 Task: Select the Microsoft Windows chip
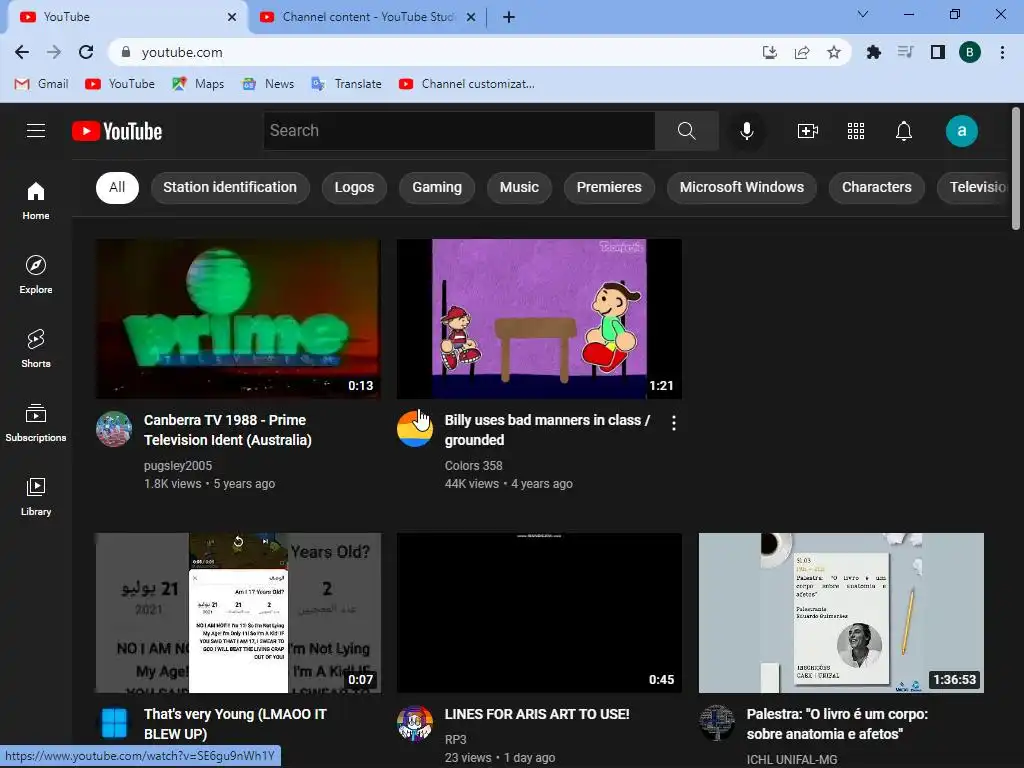[742, 187]
